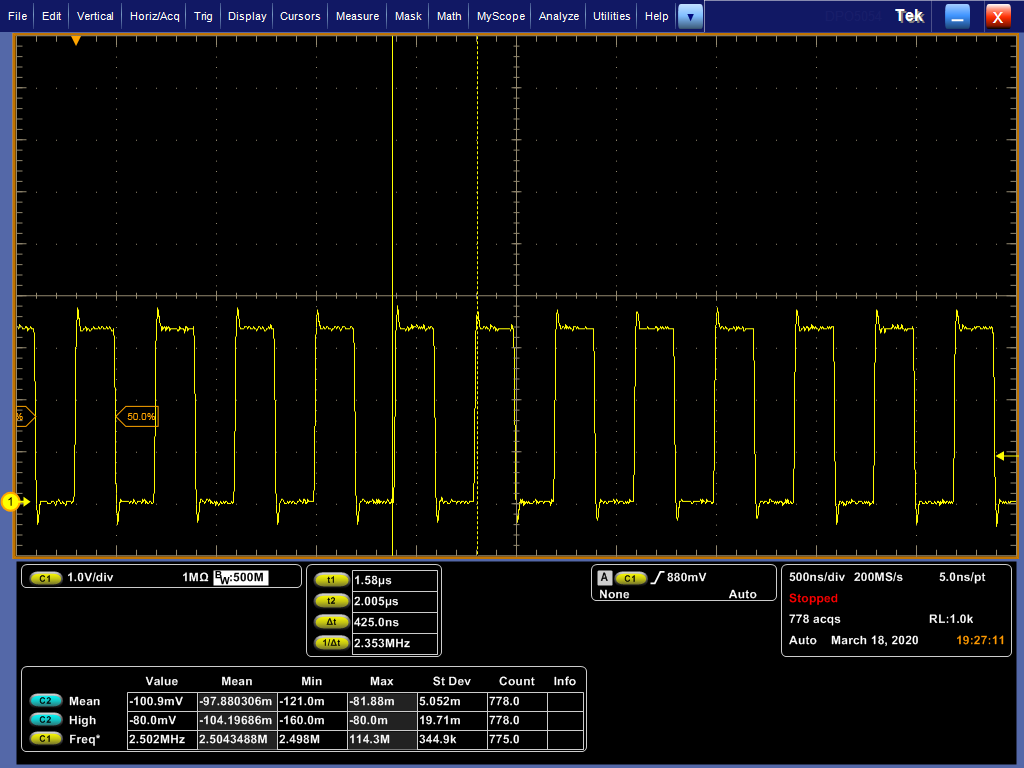Click the C2 badge of the High measurement

click(45, 720)
